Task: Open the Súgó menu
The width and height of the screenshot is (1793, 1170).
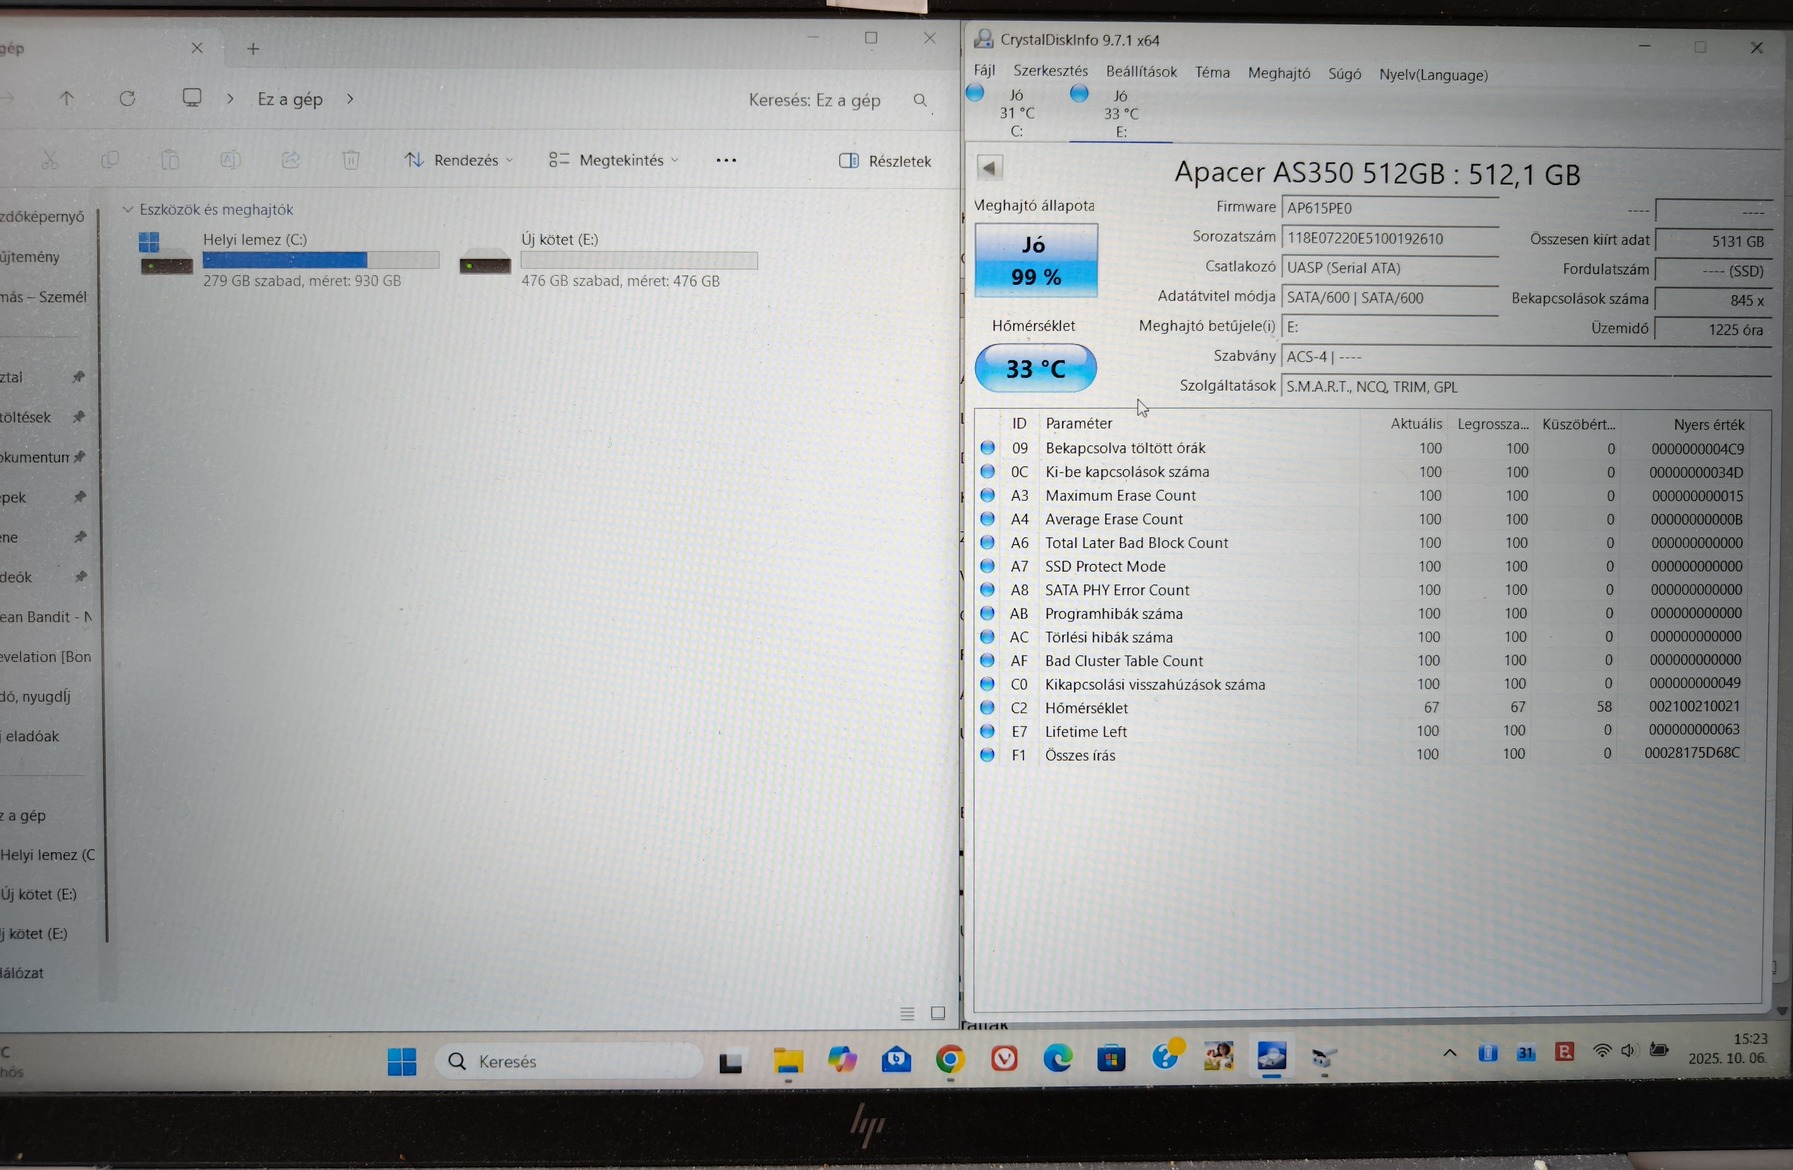Action: [x=1344, y=74]
